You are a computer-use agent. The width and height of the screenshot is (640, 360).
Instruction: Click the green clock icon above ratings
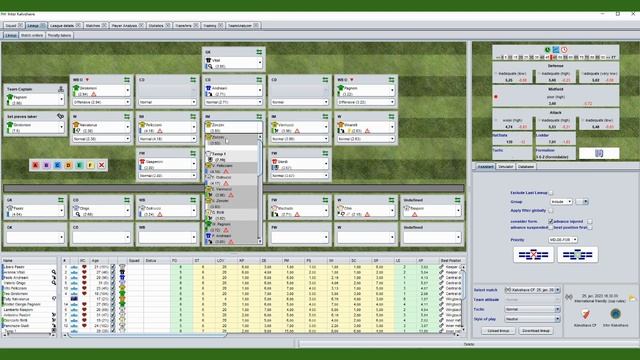click(x=547, y=50)
